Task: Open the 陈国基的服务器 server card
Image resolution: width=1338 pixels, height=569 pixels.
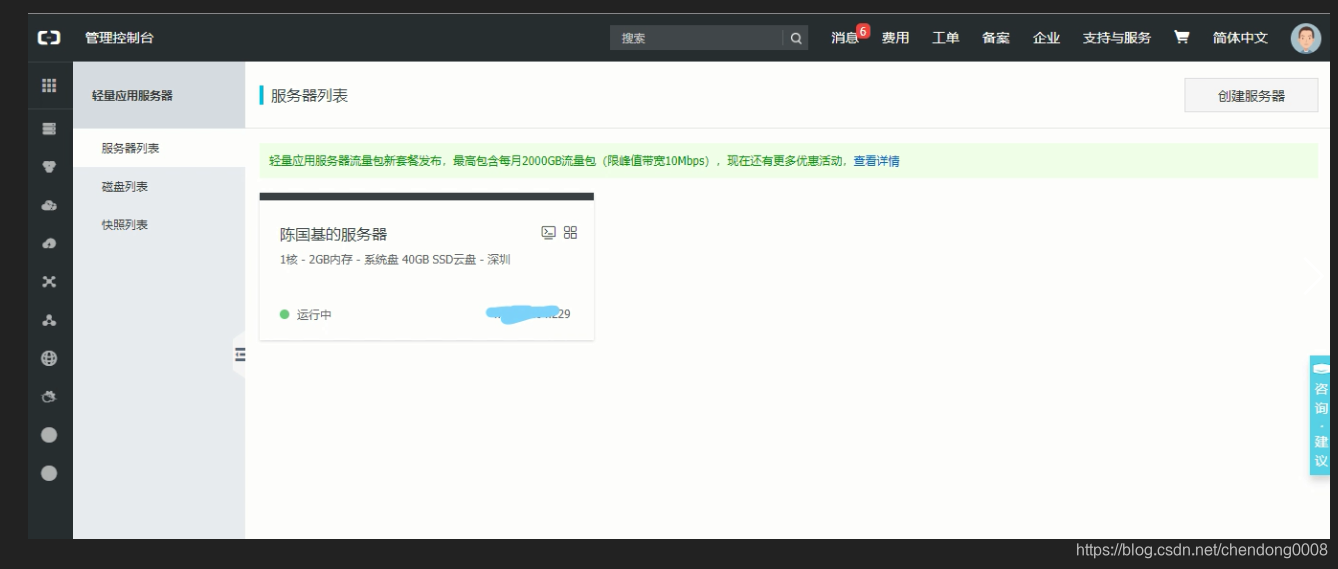Action: tap(426, 267)
